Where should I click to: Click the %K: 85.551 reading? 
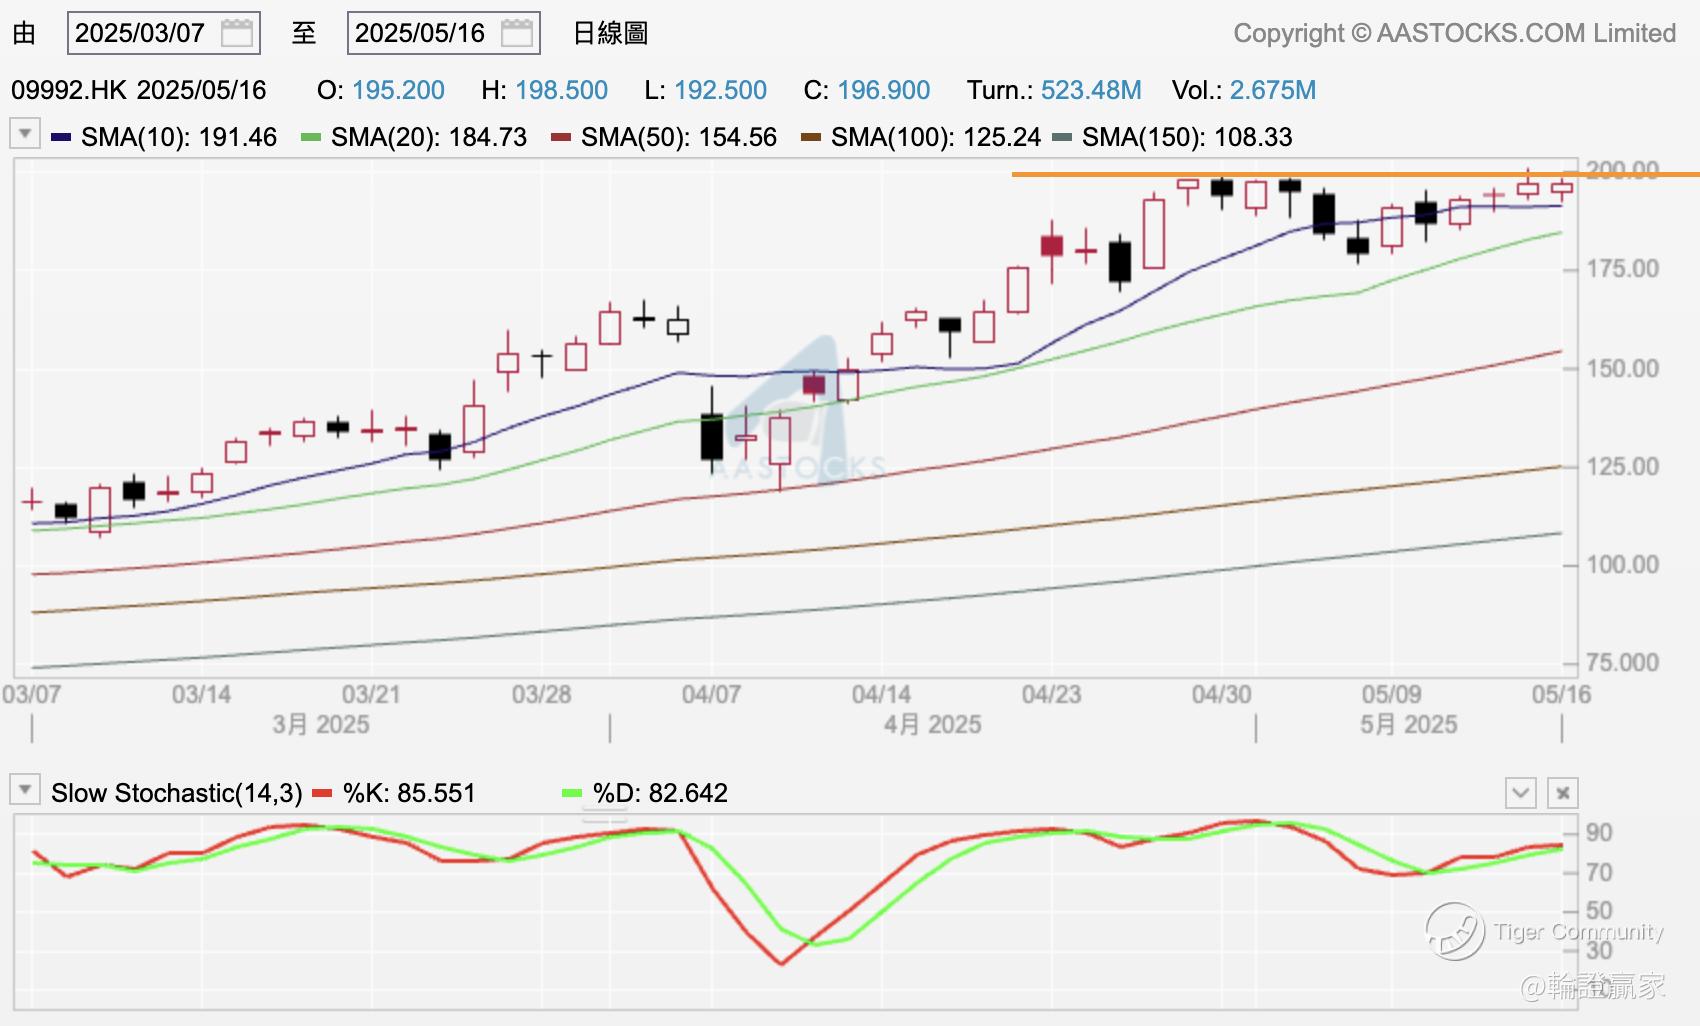[x=409, y=793]
